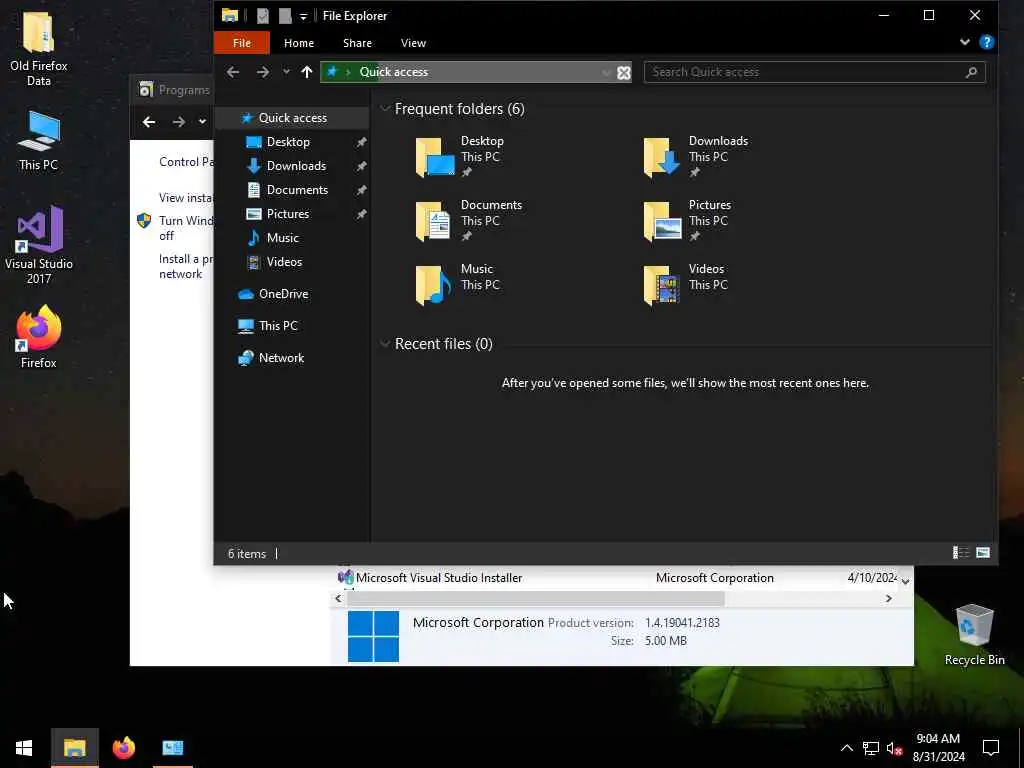Go up one level in File Explorer
The image size is (1024, 768).
coord(307,72)
